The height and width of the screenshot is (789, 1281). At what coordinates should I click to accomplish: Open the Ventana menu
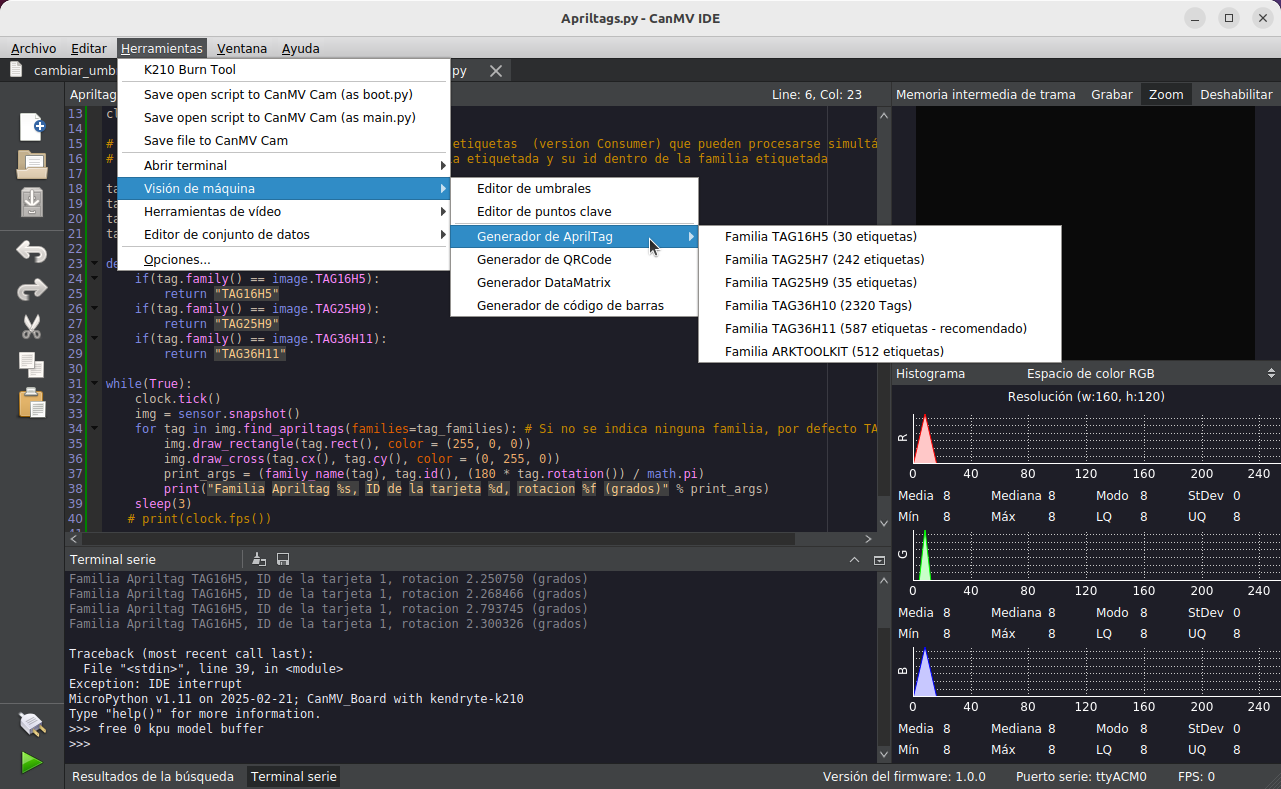[x=242, y=48]
